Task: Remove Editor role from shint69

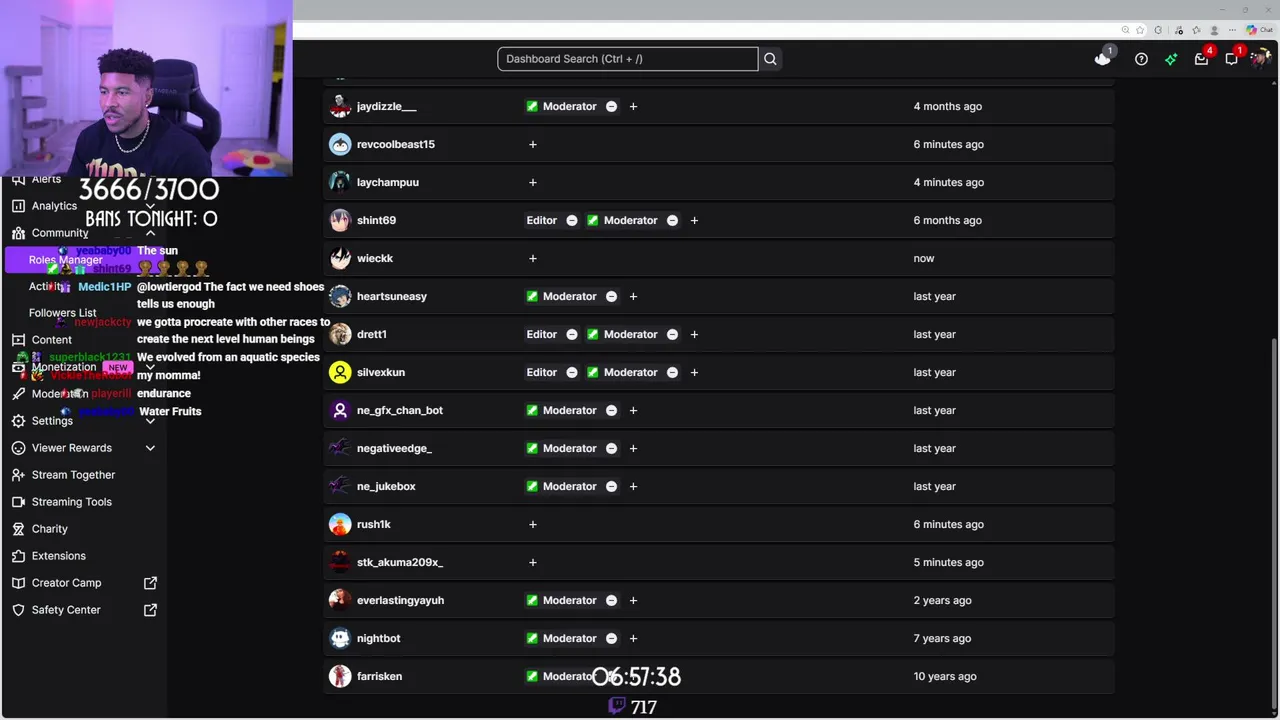Action: tap(572, 220)
